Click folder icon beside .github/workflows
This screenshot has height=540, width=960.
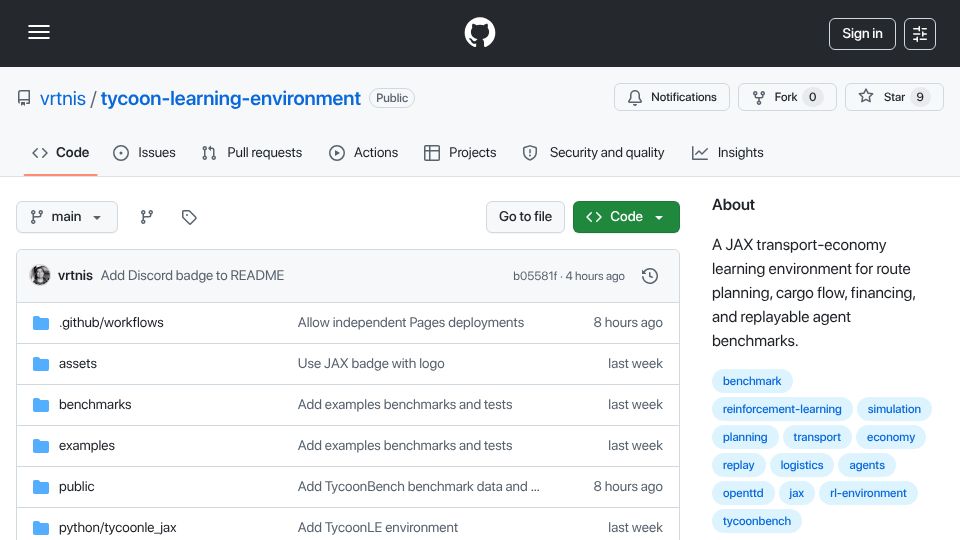[x=41, y=323]
